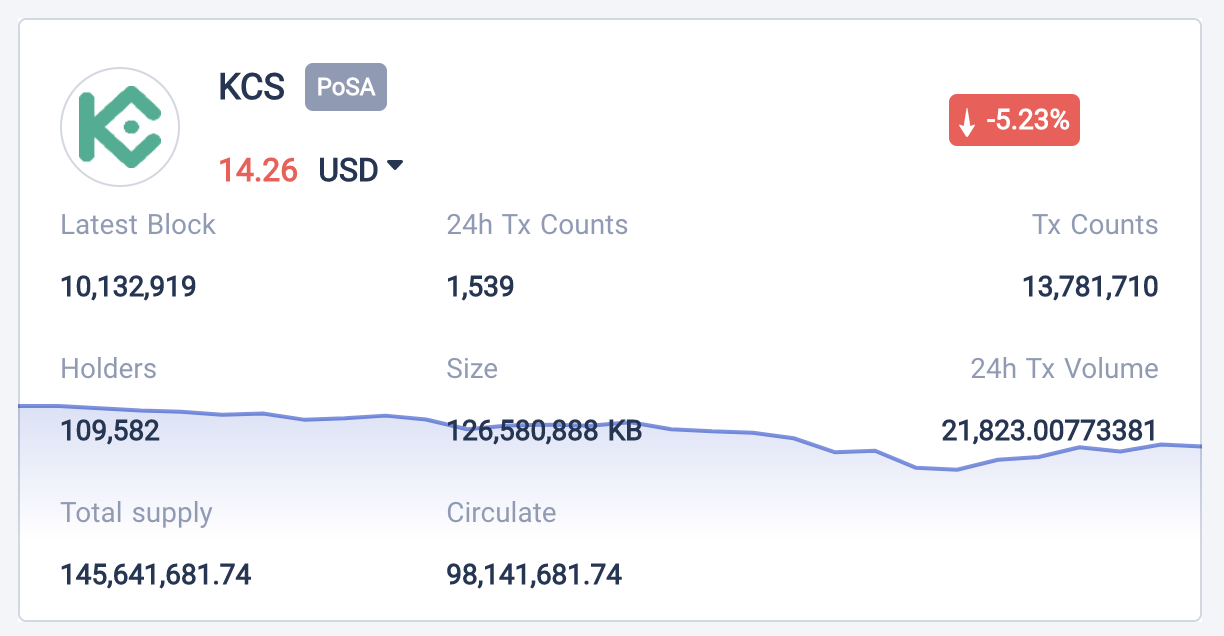Click the Total supply value 145,641,681.74
The width and height of the screenshot is (1224, 636).
click(155, 574)
